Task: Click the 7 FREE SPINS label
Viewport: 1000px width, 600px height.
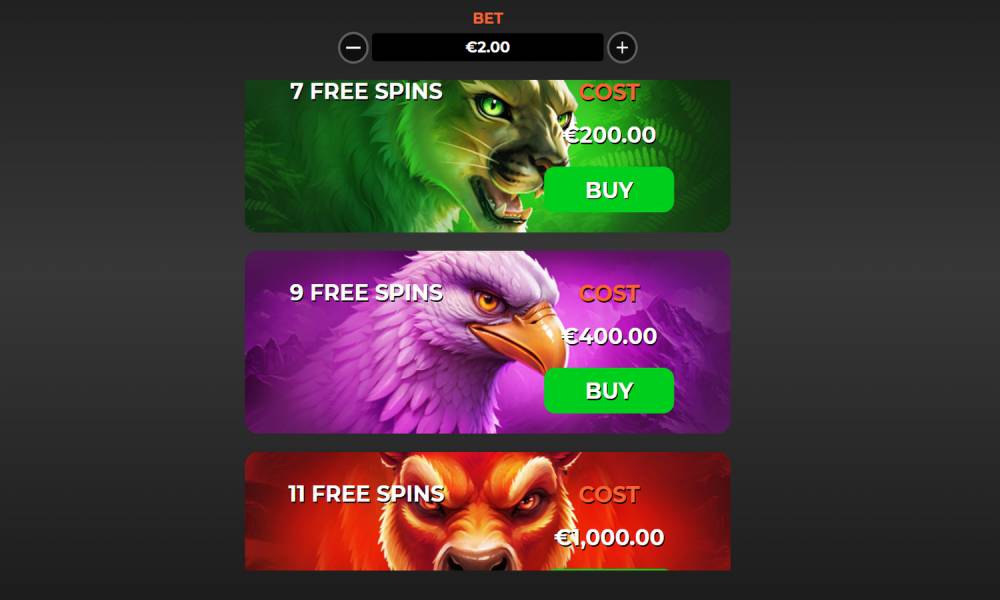Action: 366,91
